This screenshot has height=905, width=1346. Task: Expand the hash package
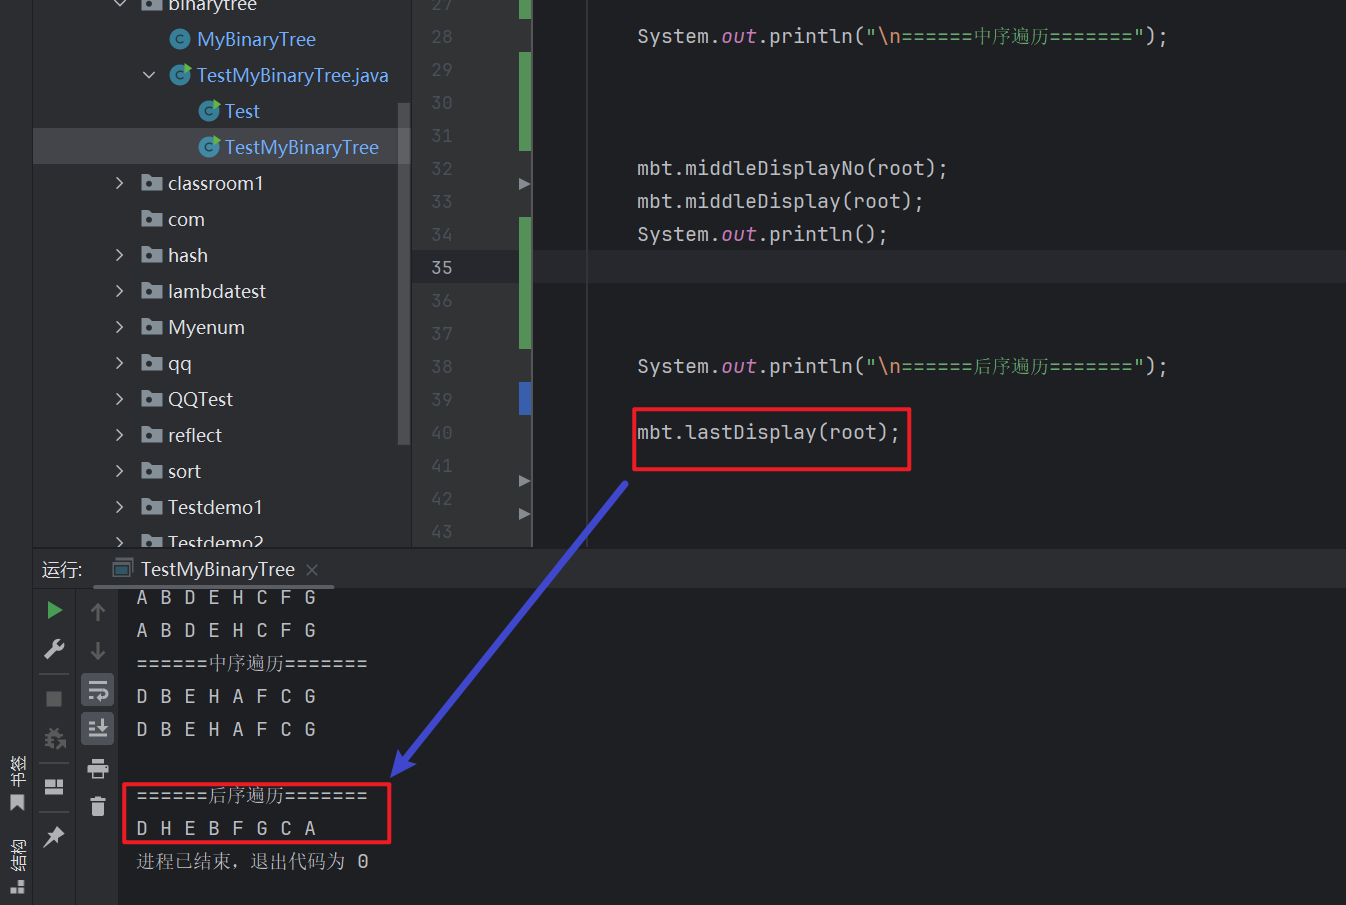point(120,255)
